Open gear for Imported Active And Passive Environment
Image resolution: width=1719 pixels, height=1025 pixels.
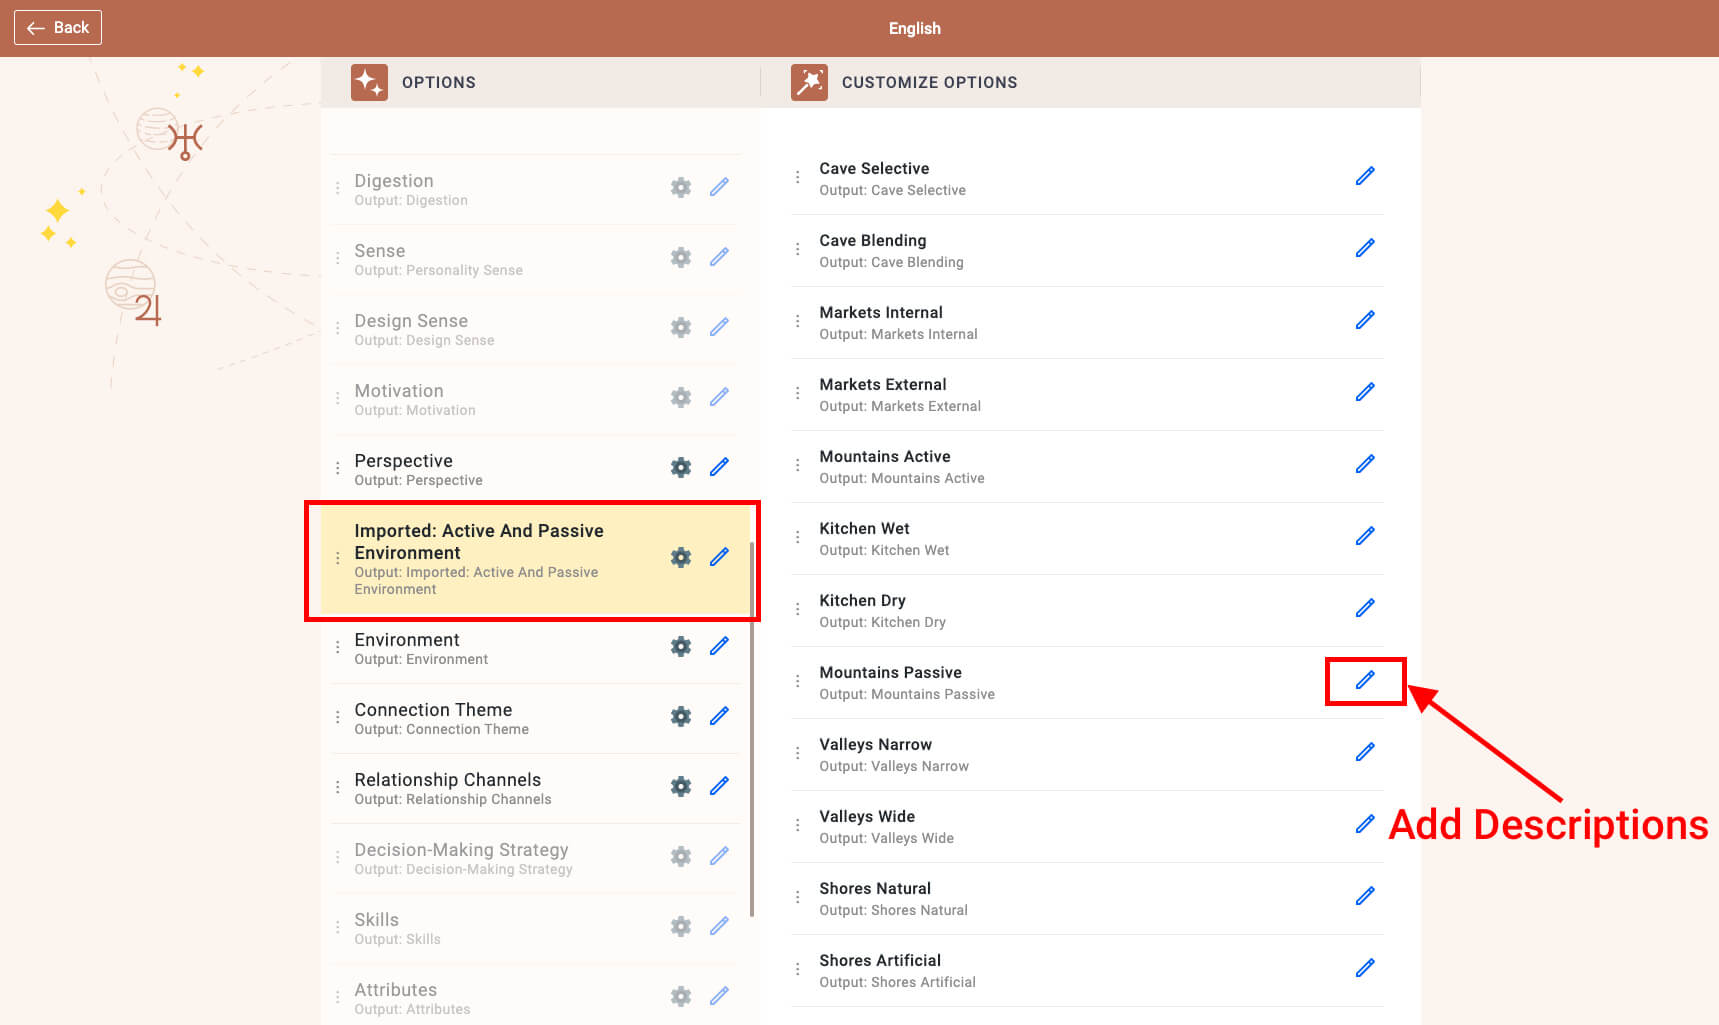[681, 557]
